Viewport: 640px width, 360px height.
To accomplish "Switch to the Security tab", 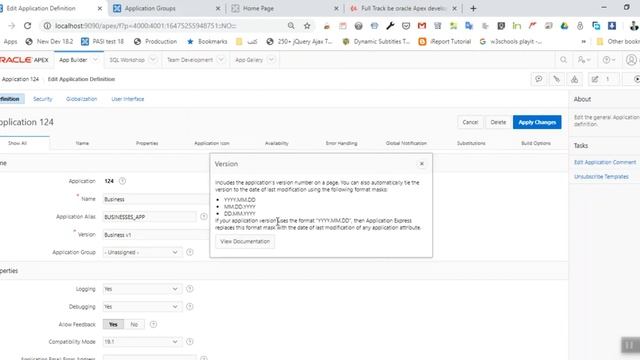I will click(42, 99).
